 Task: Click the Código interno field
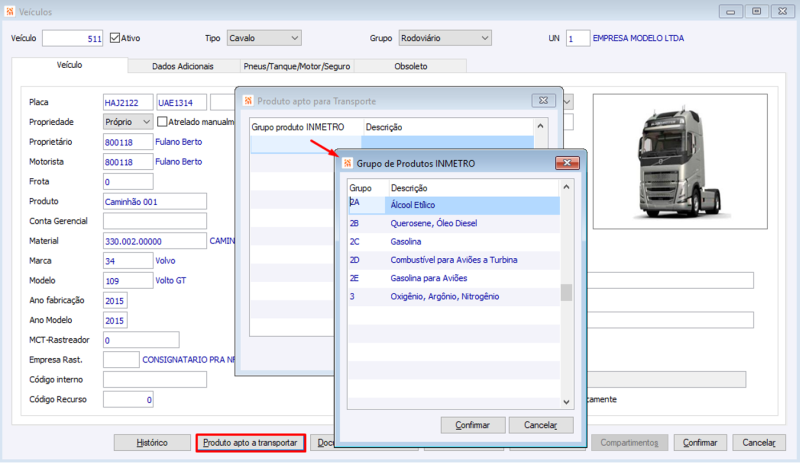point(155,379)
